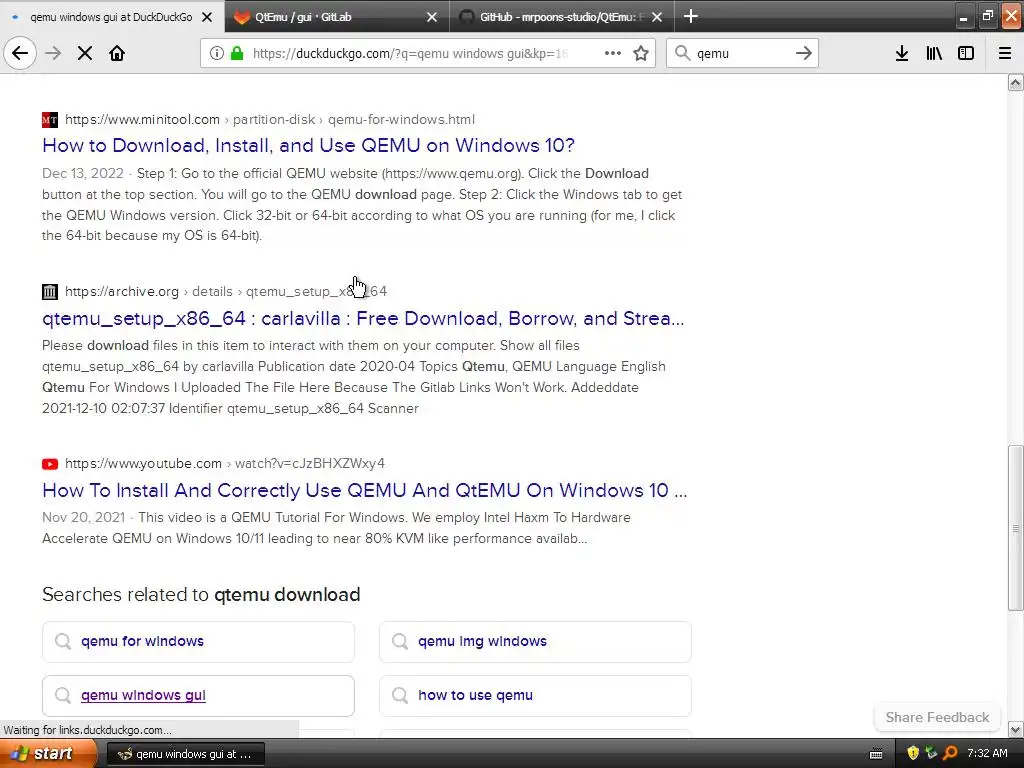Switch to GitHub mrpoons-studio/QtEmu tab
The height and width of the screenshot is (768, 1024).
point(562,16)
